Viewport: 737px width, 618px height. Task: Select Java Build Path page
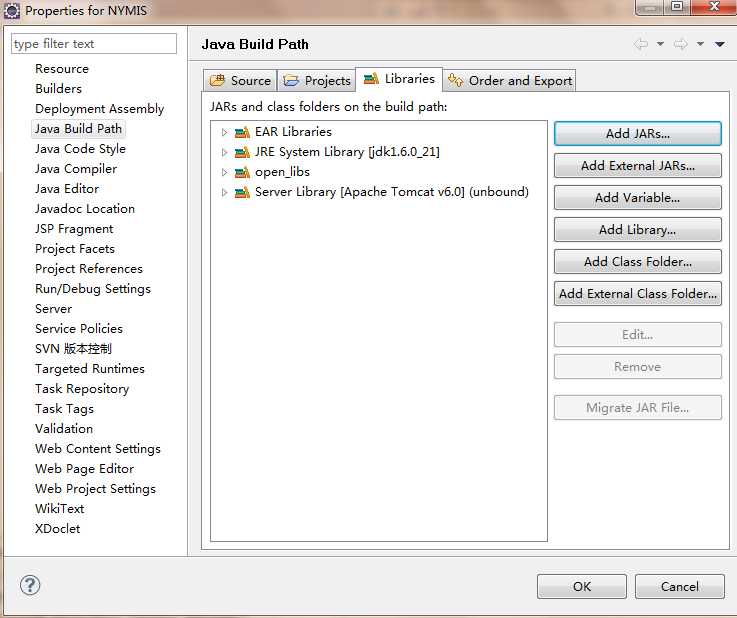pyautogui.click(x=78, y=129)
